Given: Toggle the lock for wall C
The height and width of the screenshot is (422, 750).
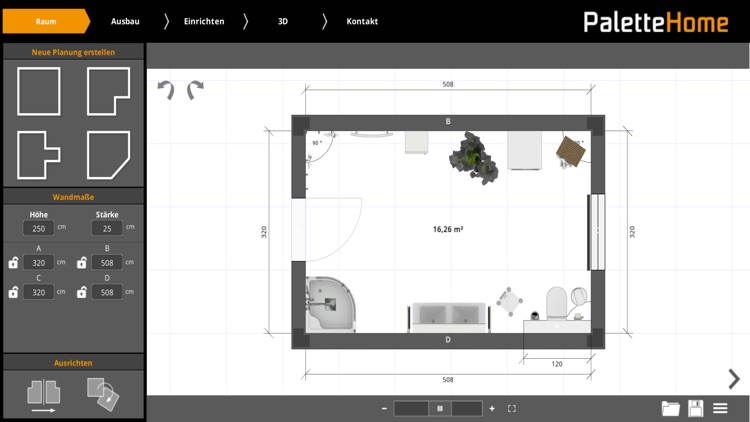Looking at the screenshot, I should click(13, 292).
